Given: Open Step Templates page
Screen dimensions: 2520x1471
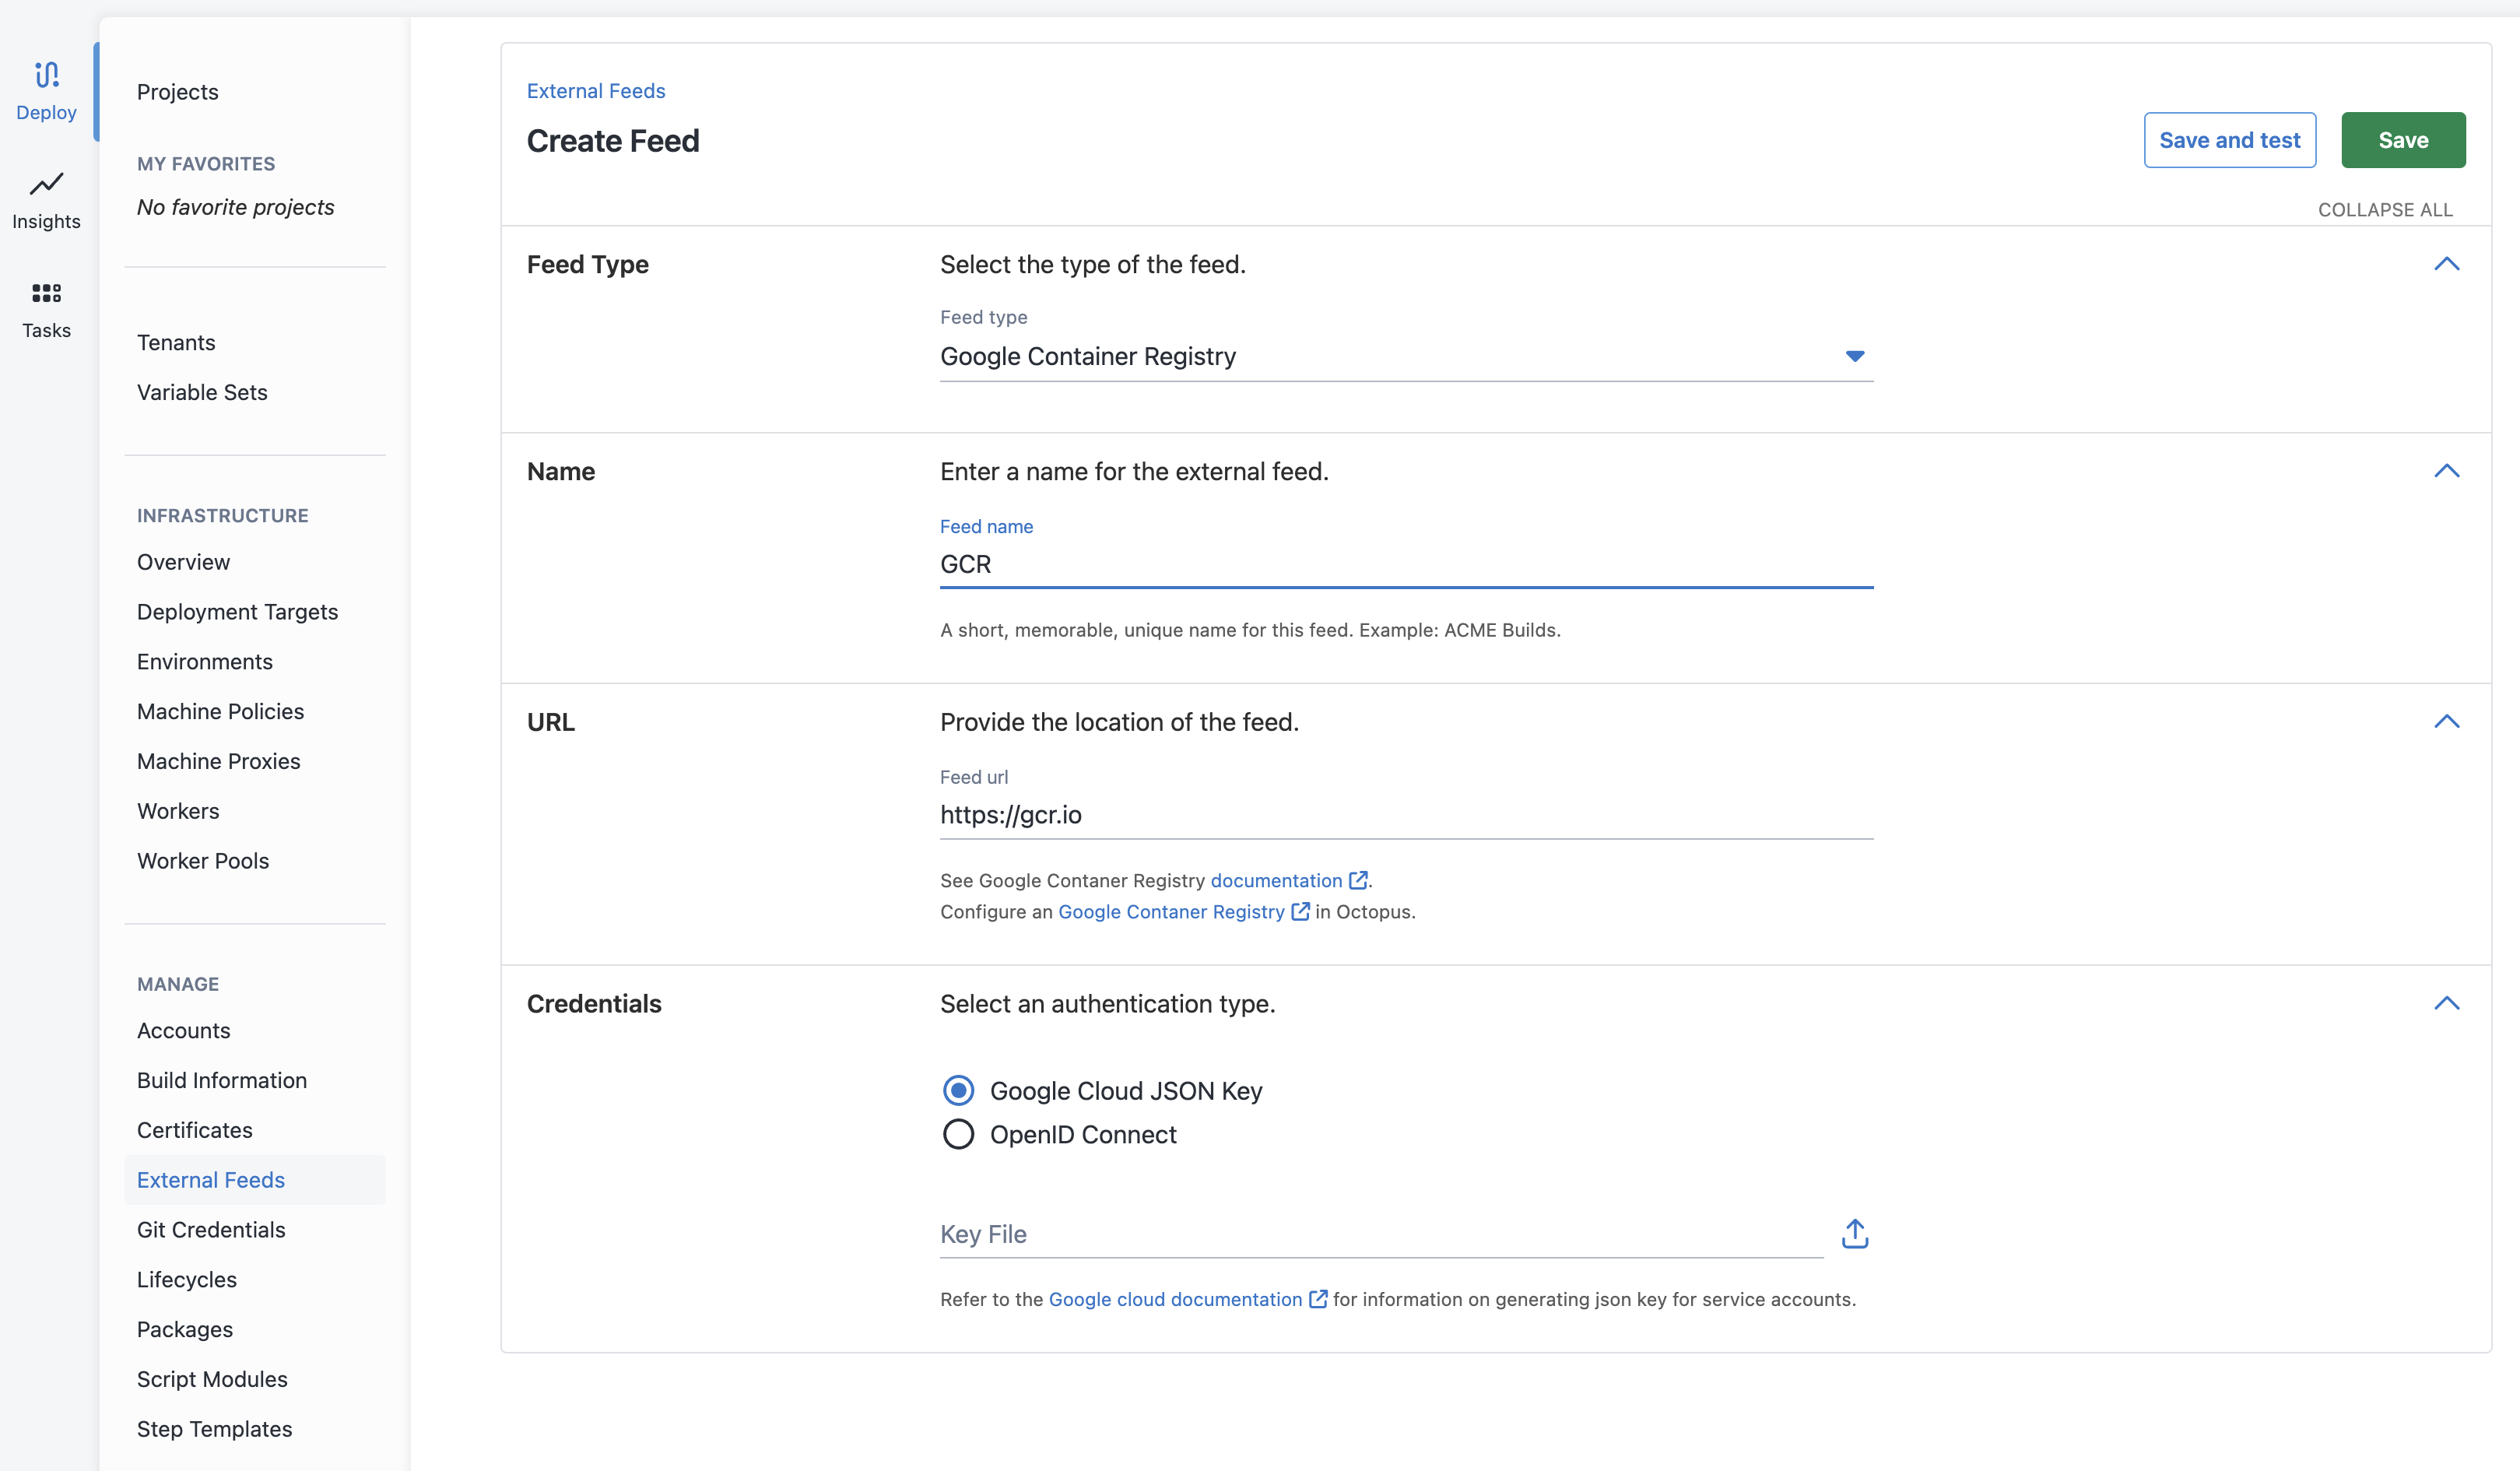Looking at the screenshot, I should tap(215, 1429).
